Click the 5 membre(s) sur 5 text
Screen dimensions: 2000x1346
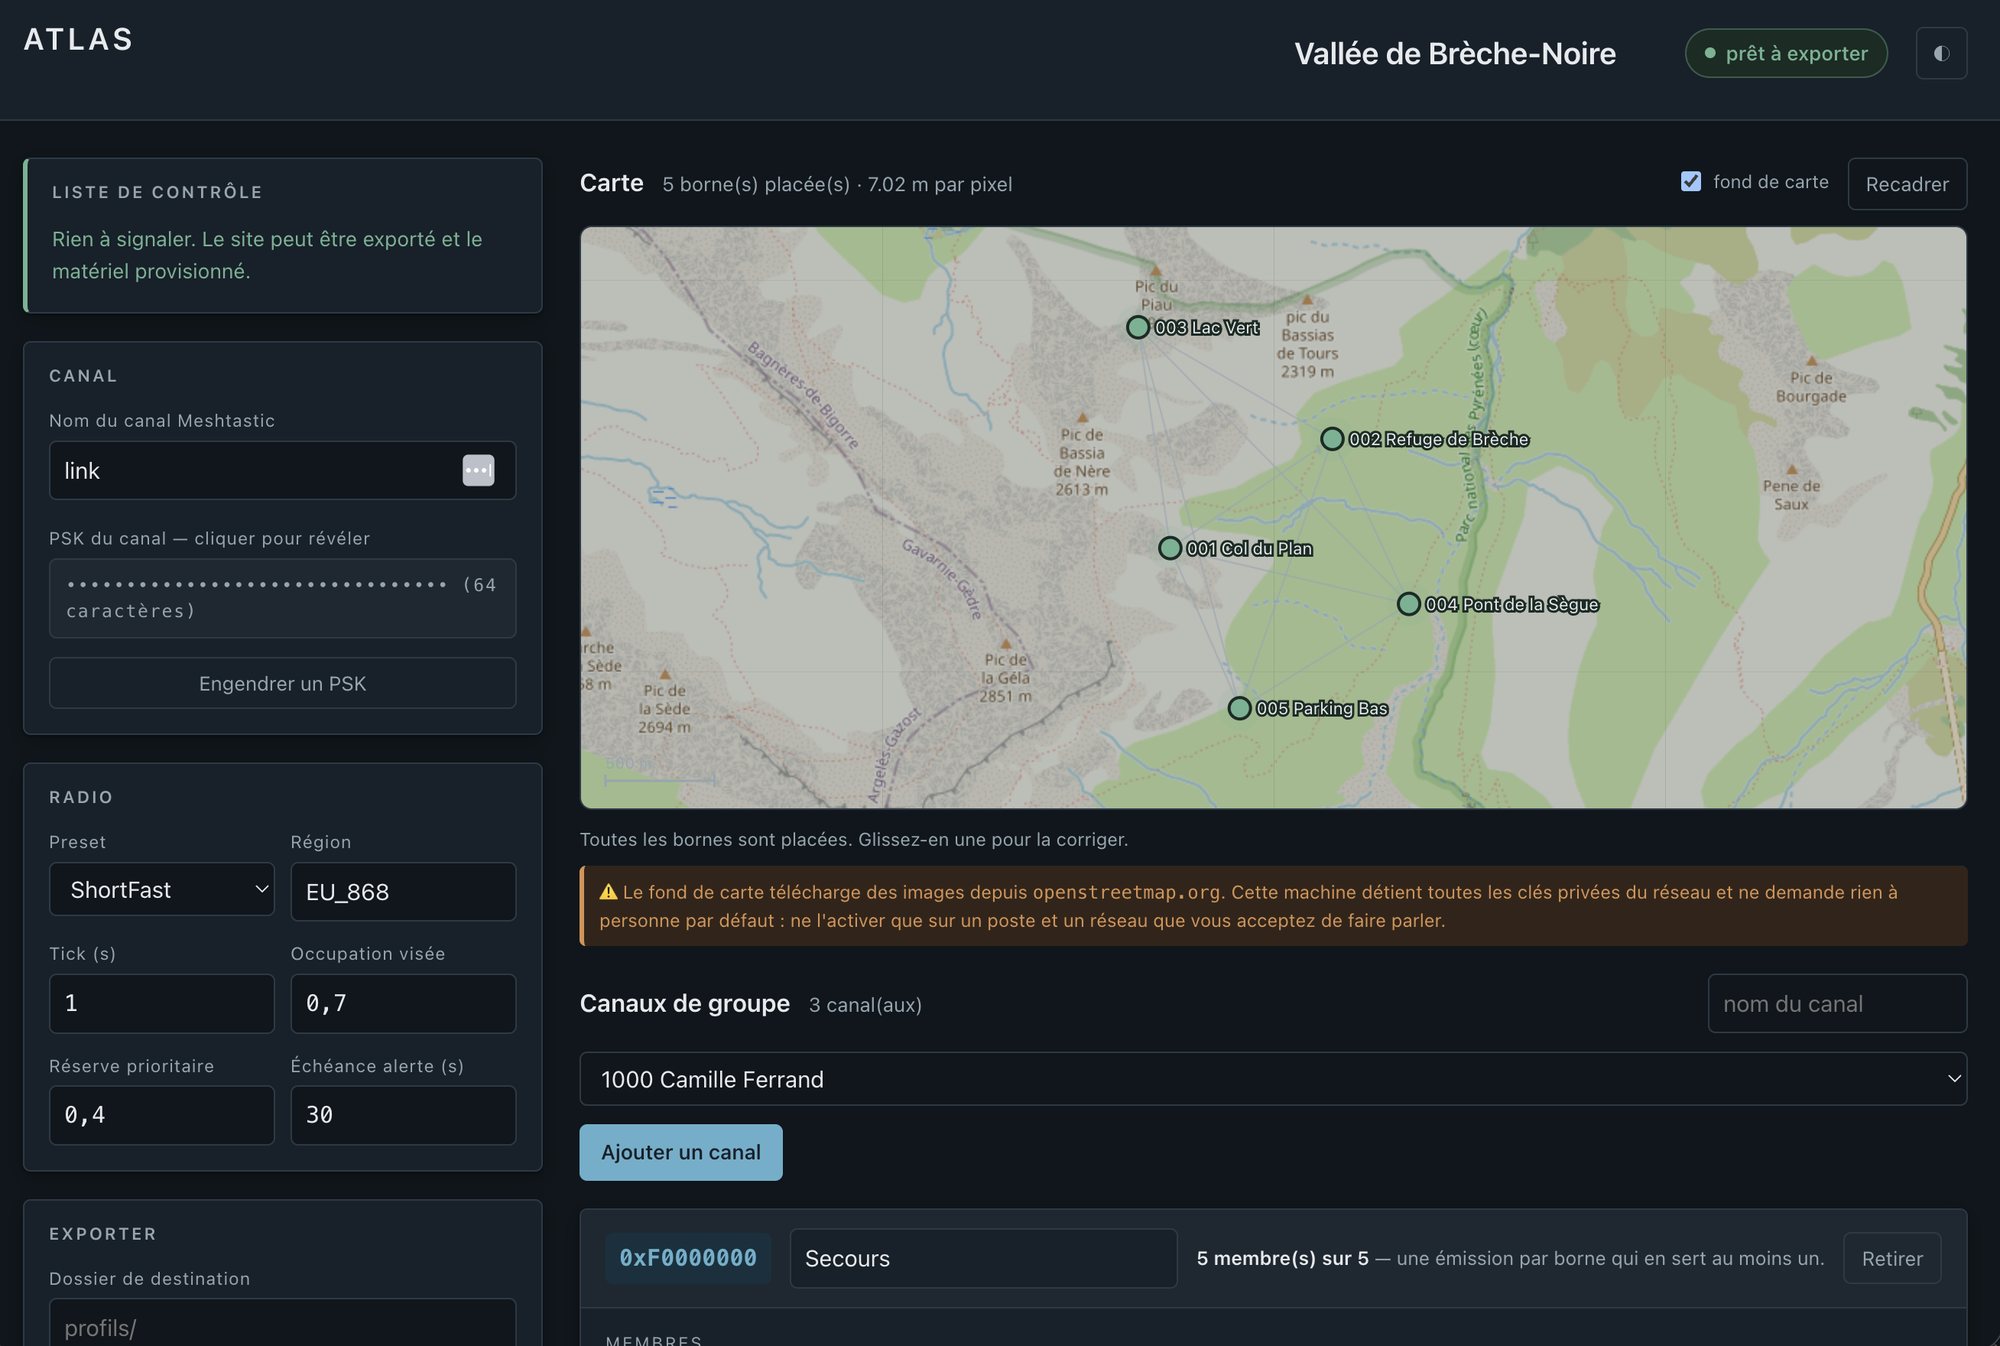pyautogui.click(x=1283, y=1258)
